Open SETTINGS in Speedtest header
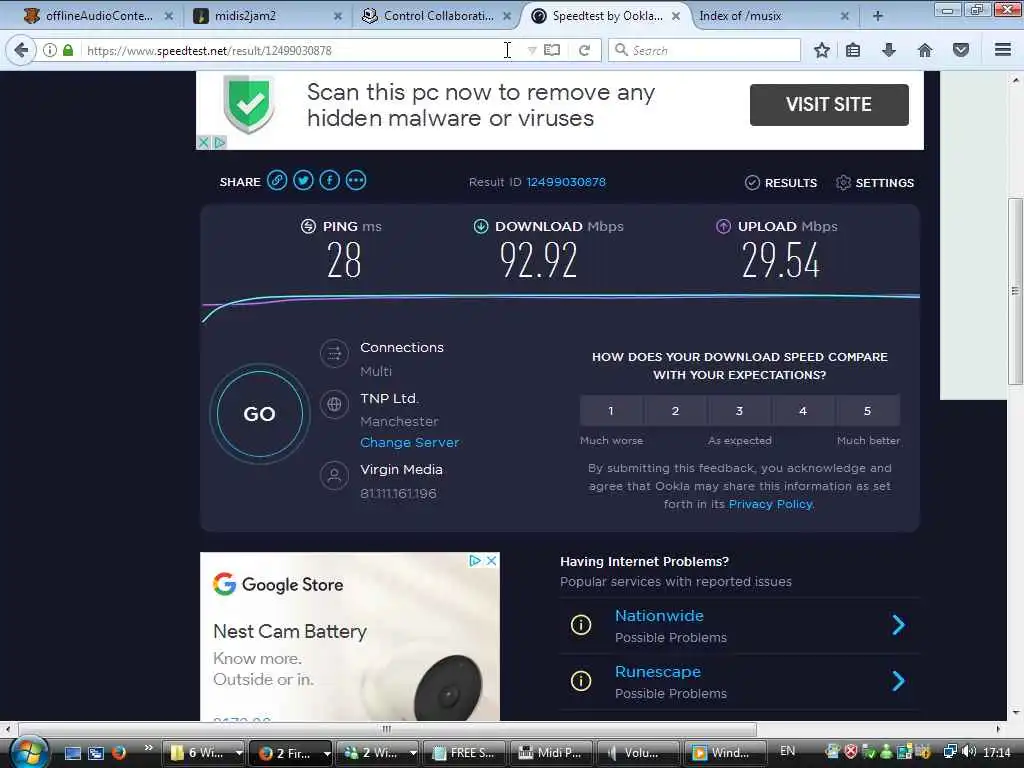The height and width of the screenshot is (768, 1024). point(875,183)
